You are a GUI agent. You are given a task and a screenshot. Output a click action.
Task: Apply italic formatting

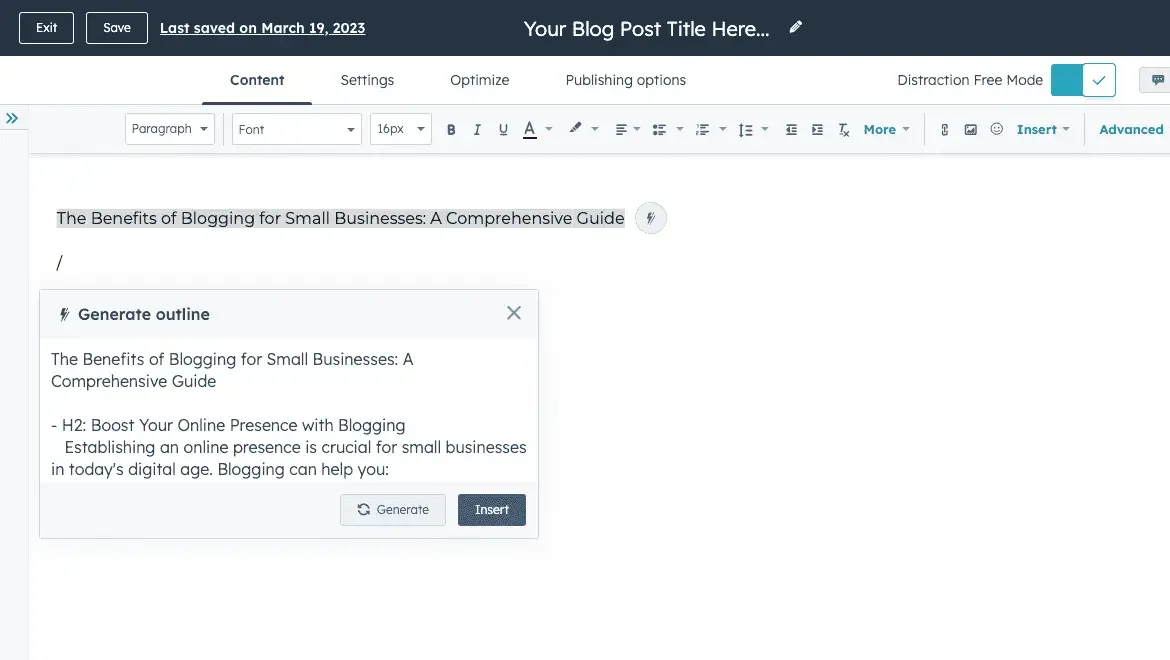tap(477, 130)
